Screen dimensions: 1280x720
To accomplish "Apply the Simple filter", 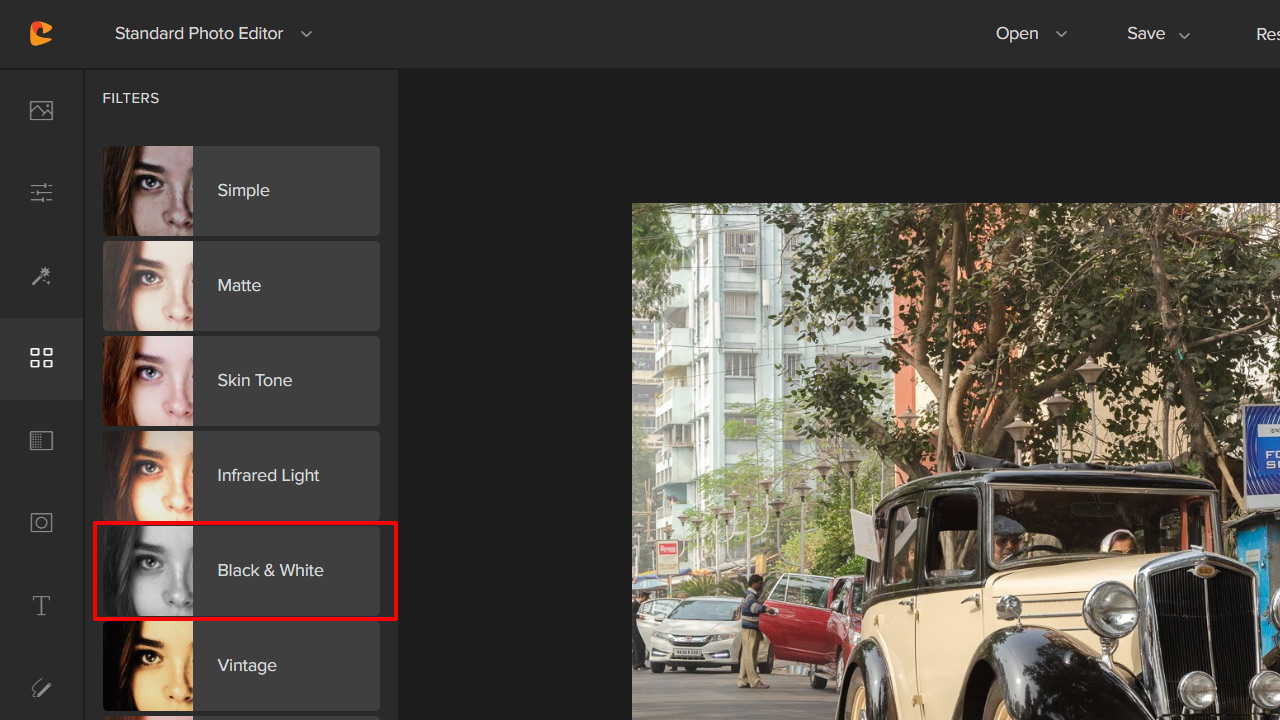I will [241, 191].
